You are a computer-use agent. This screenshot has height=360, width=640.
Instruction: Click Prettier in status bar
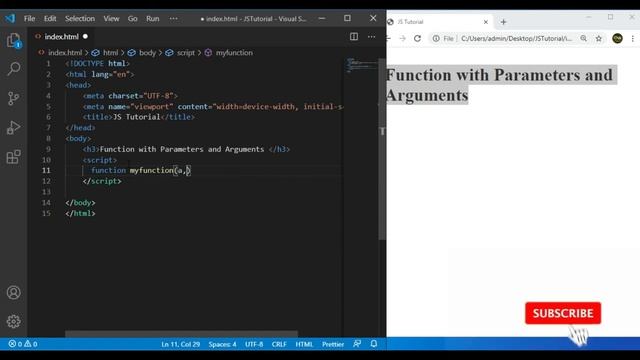pyautogui.click(x=333, y=344)
